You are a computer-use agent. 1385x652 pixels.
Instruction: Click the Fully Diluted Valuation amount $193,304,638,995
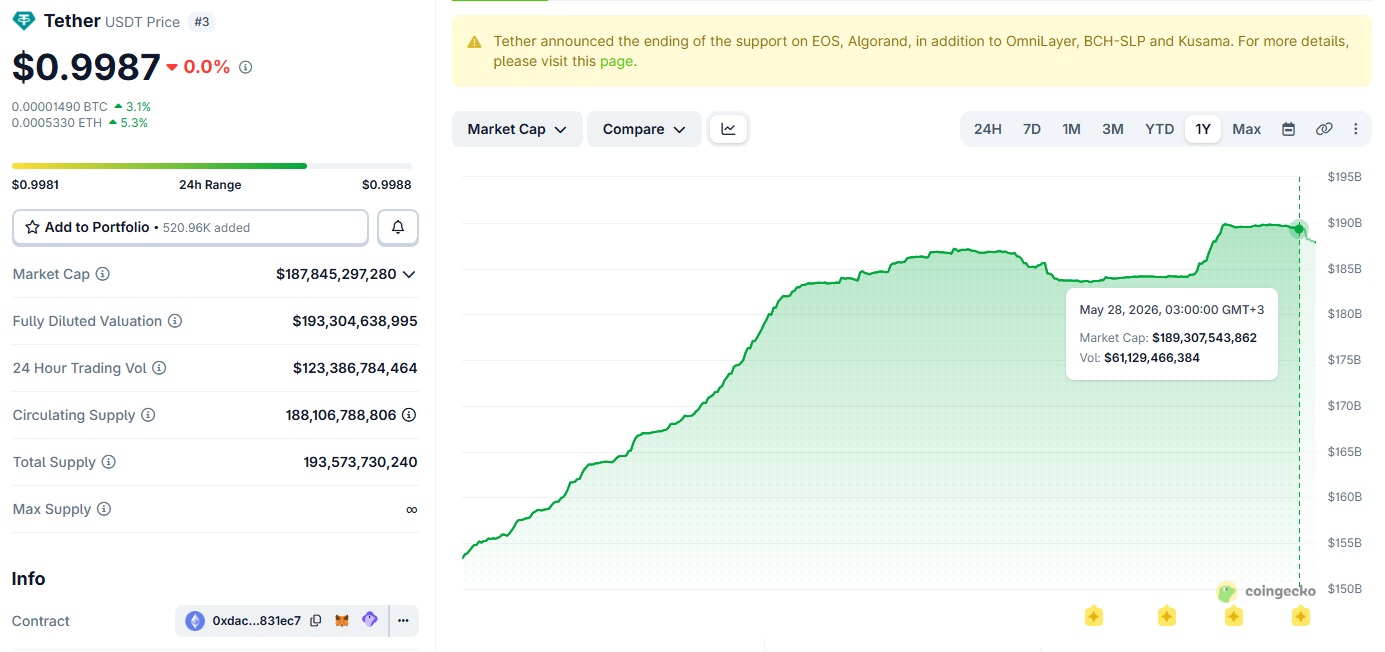[355, 321]
